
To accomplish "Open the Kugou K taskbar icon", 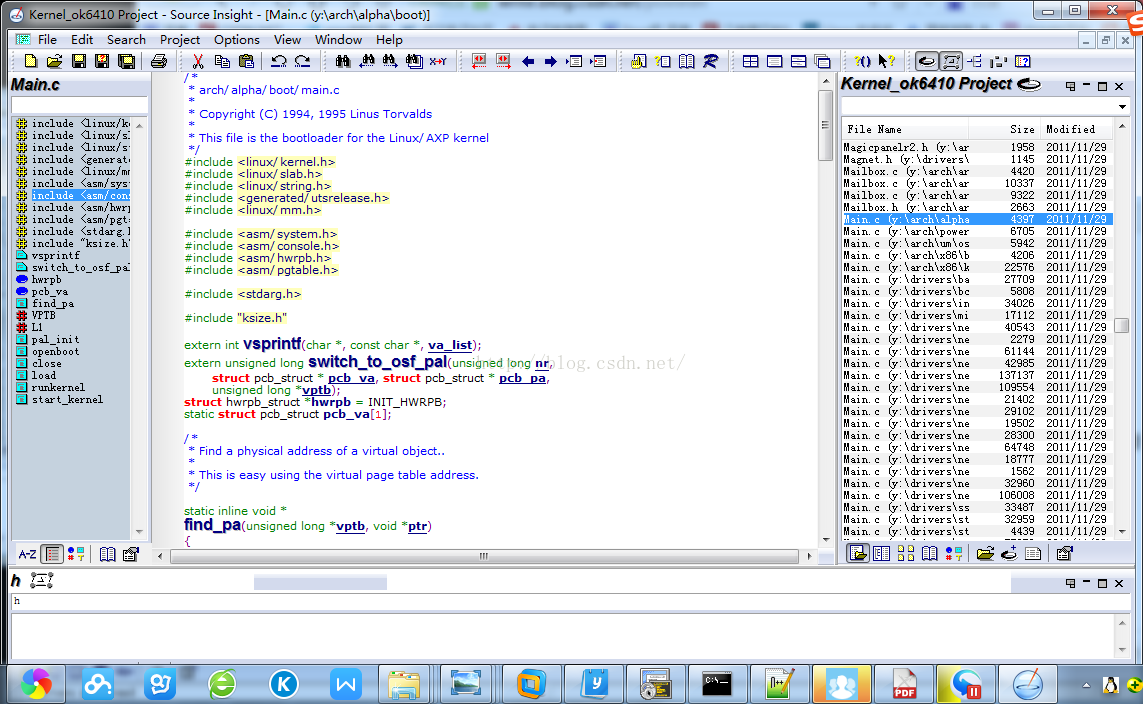I will pyautogui.click(x=284, y=684).
